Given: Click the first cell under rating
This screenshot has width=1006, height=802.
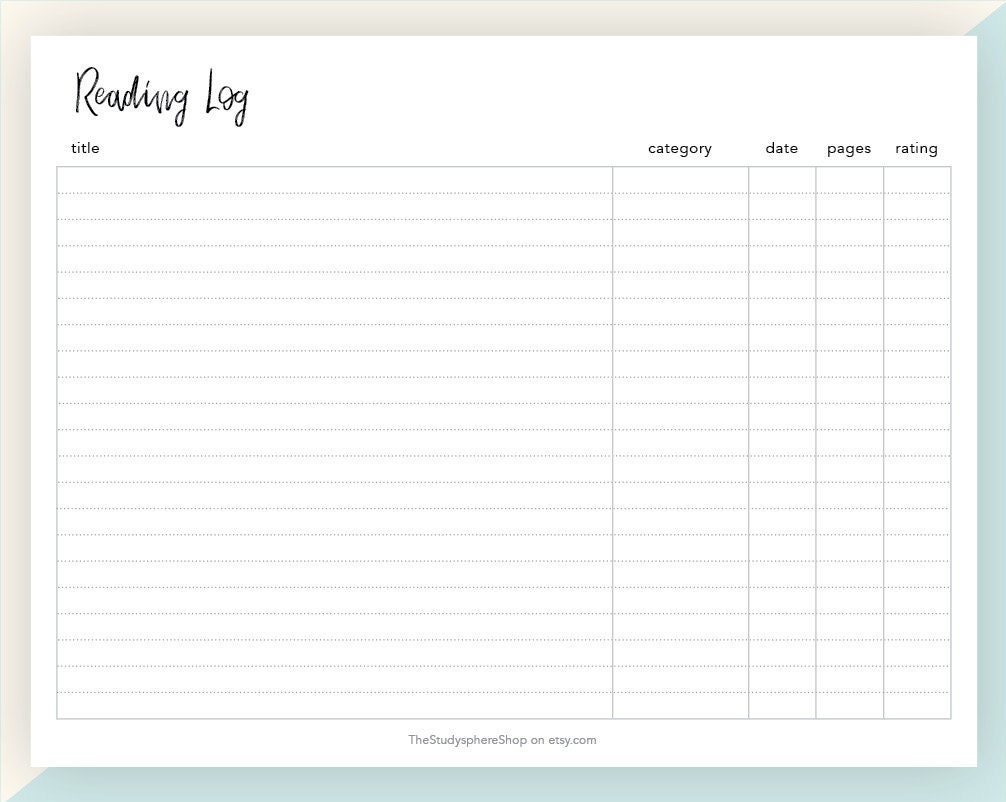Looking at the screenshot, I should pyautogui.click(x=917, y=180).
